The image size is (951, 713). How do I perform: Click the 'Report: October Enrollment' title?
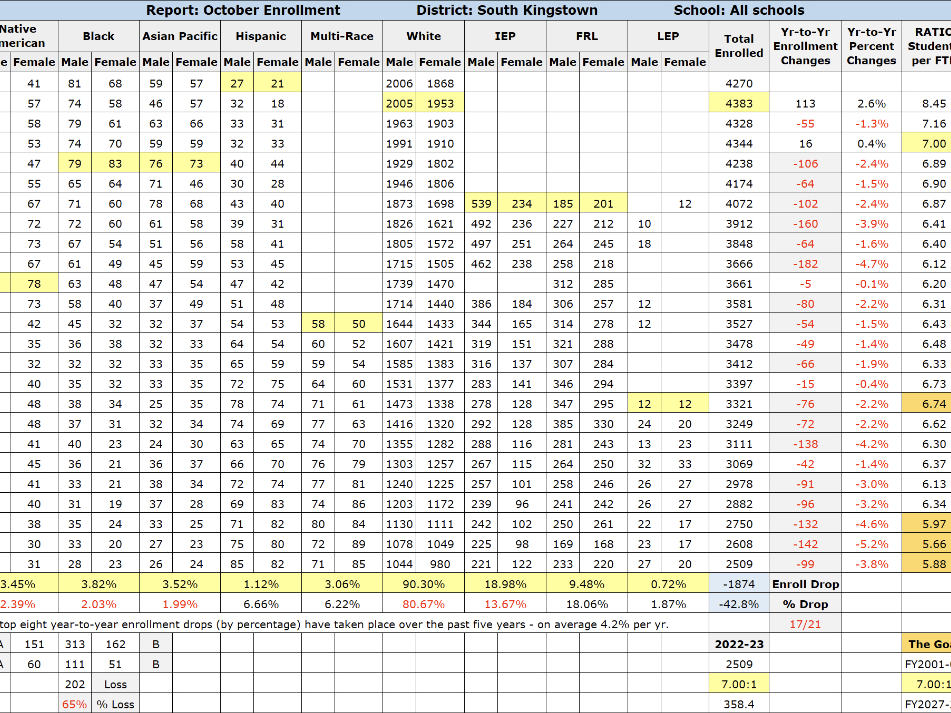[243, 10]
